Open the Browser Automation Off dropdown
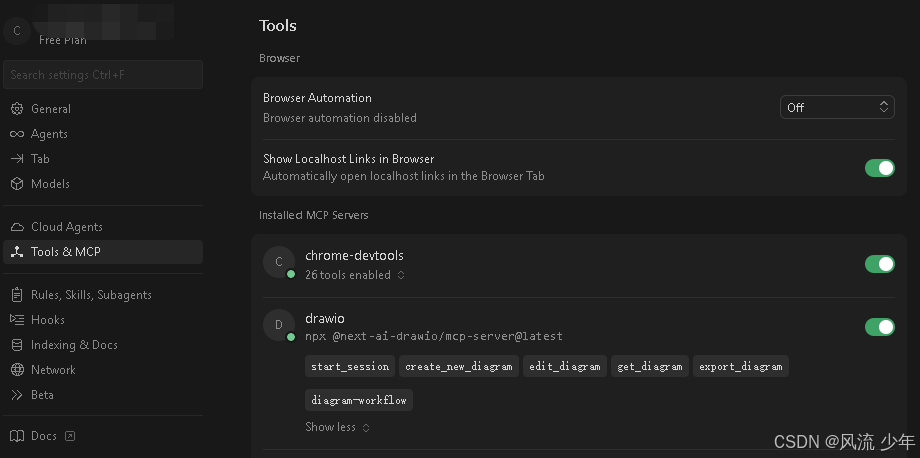 837,107
